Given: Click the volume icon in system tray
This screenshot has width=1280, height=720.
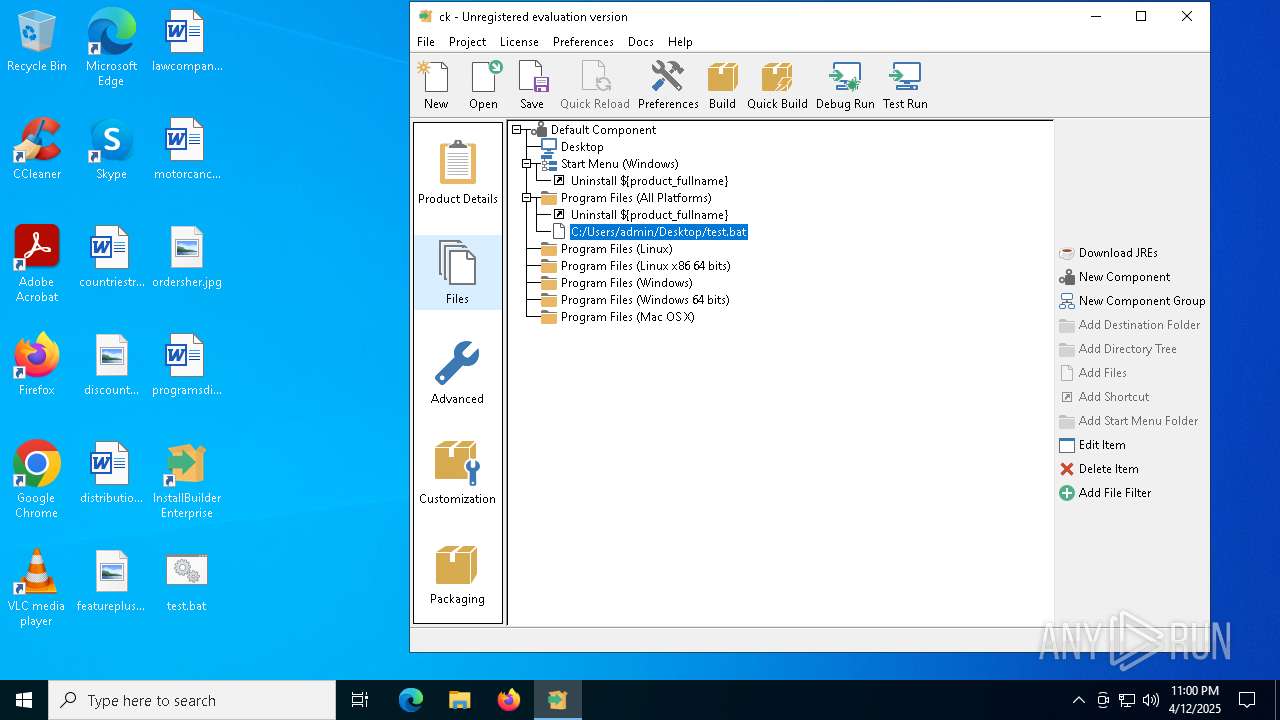Looking at the screenshot, I should 1151,700.
